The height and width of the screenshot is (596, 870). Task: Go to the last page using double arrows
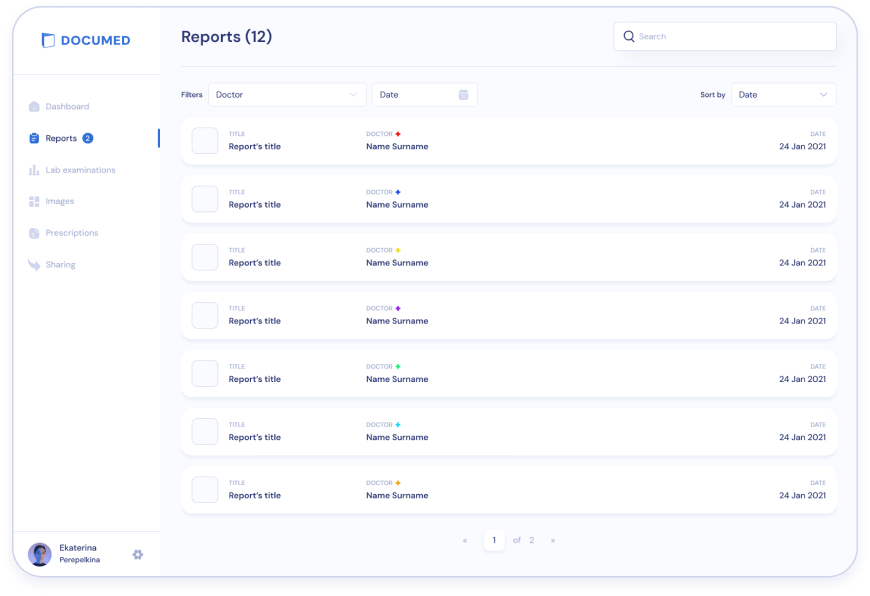pyautogui.click(x=553, y=539)
